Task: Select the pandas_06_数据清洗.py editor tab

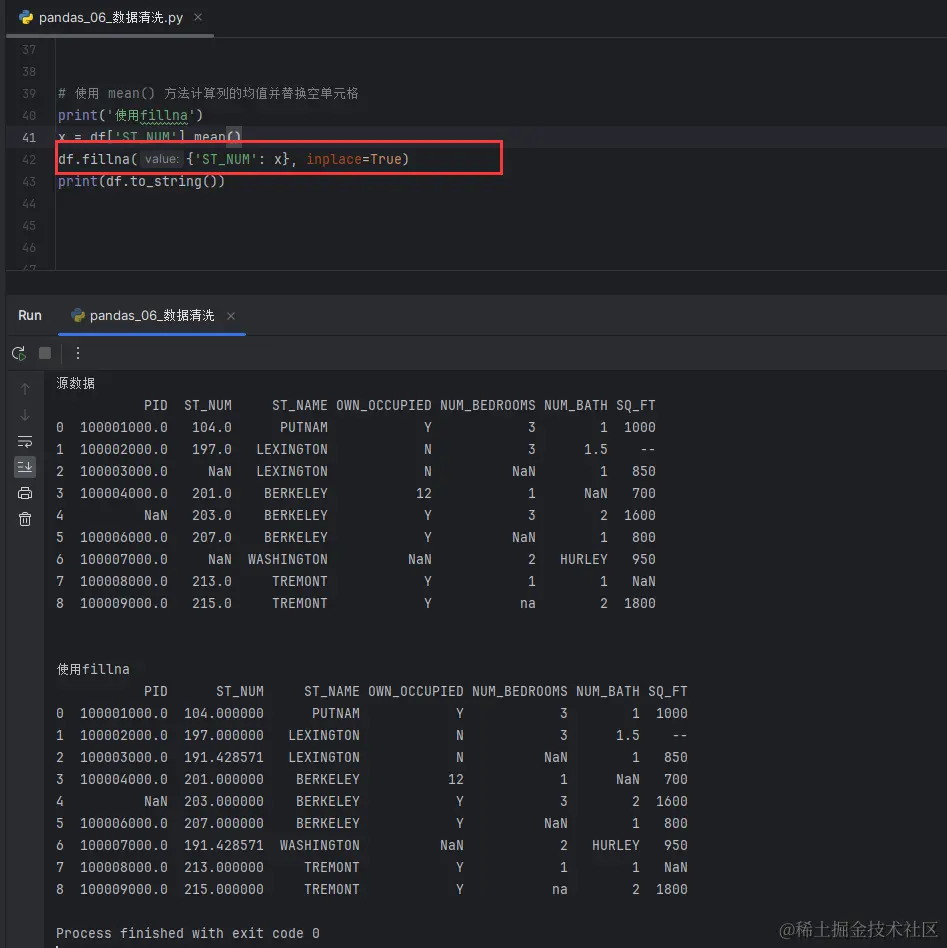Action: (111, 18)
